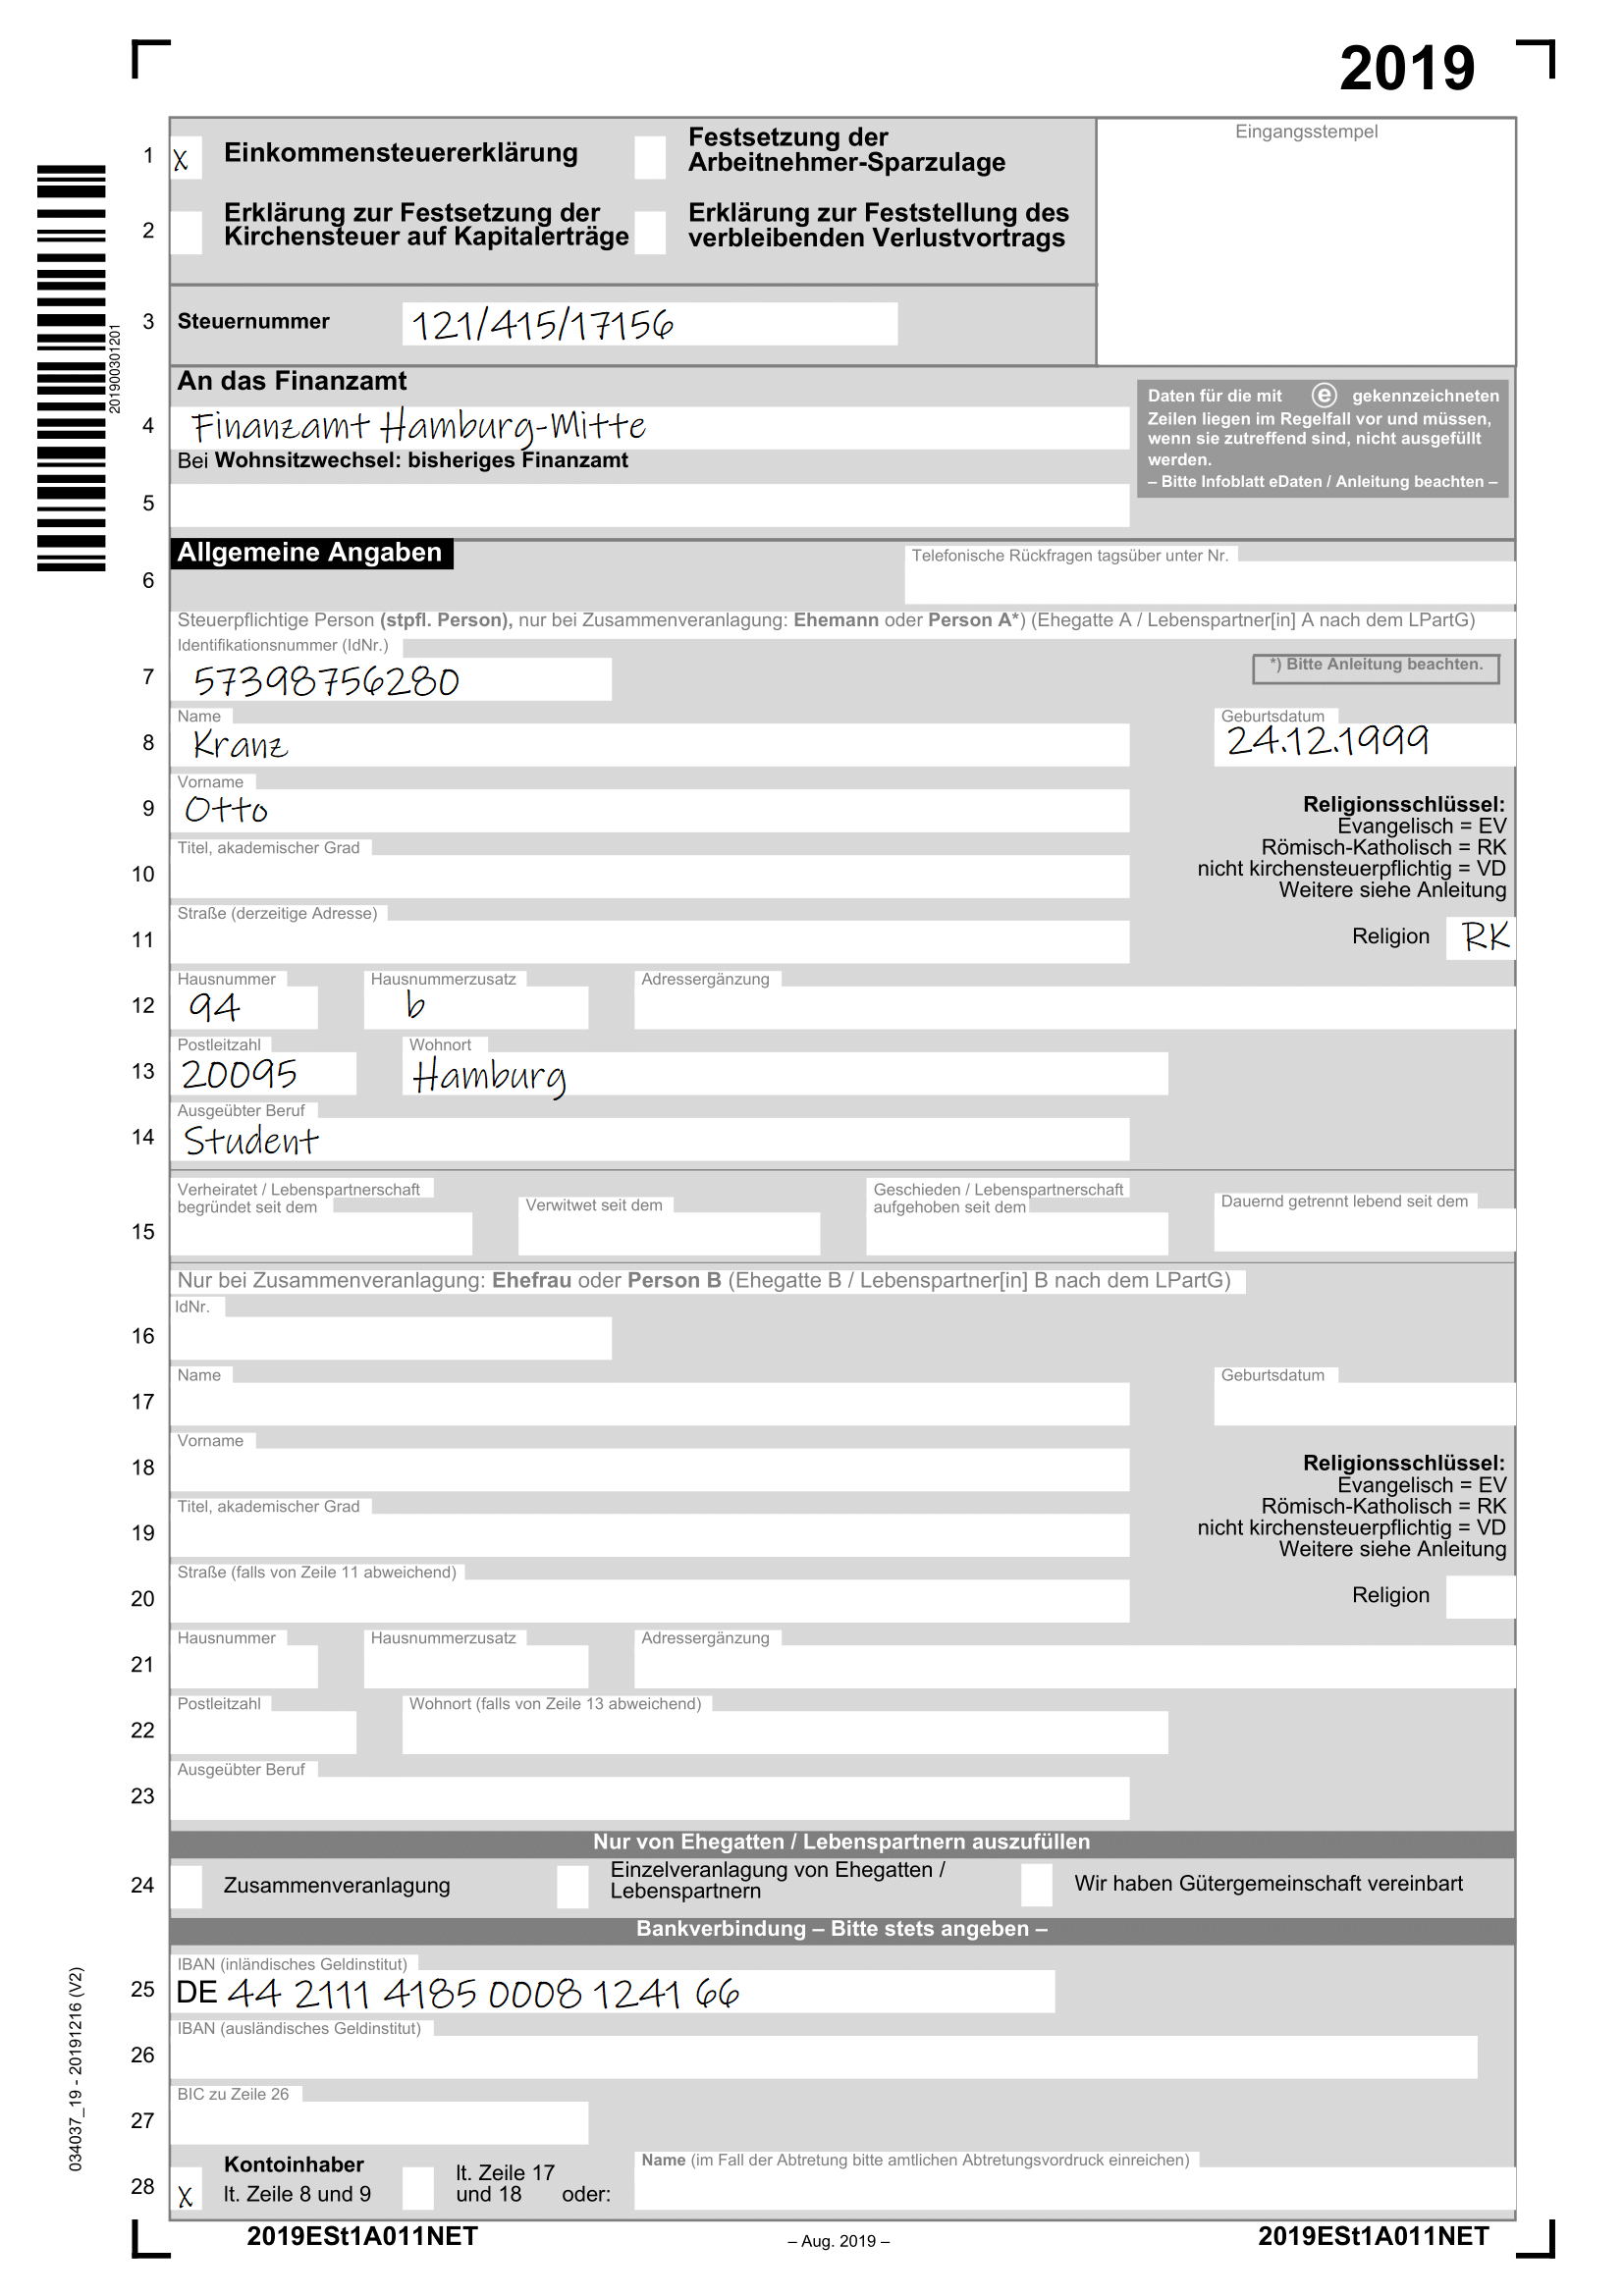Click the bottom-left form code 2019ESt1A011NET
Image resolution: width=1624 pixels, height=2296 pixels.
[x=362, y=2236]
